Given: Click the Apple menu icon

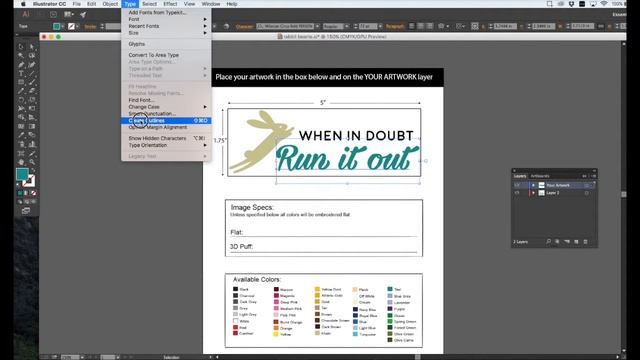Looking at the screenshot, I should [24, 4].
